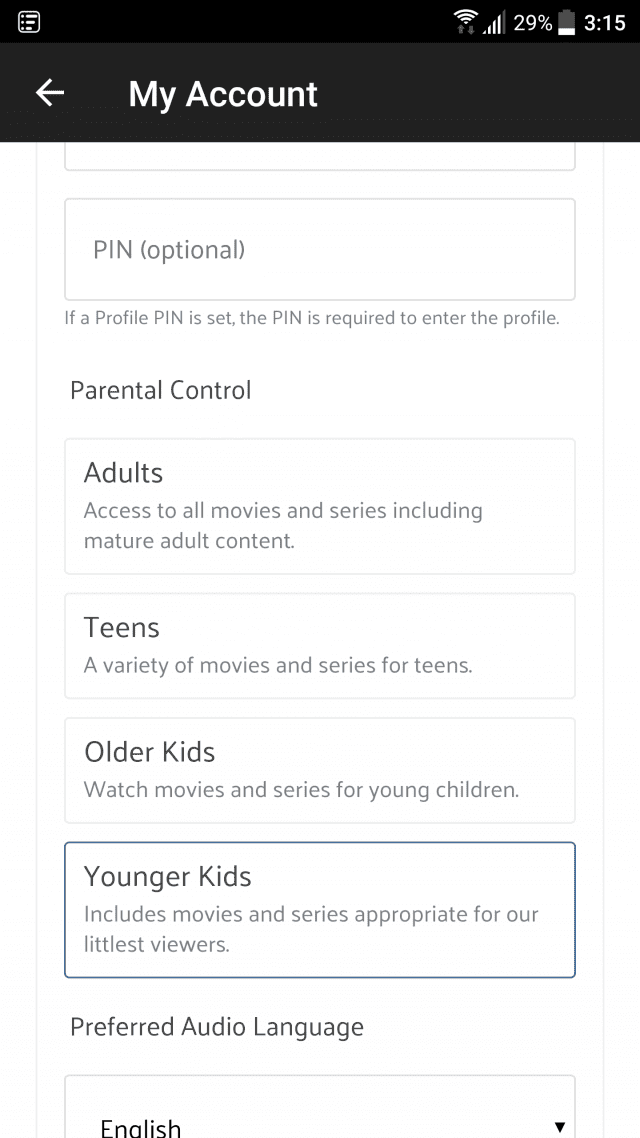This screenshot has height=1138, width=640.
Task: Tap the Preferred Audio Language label
Action: coord(217,1027)
